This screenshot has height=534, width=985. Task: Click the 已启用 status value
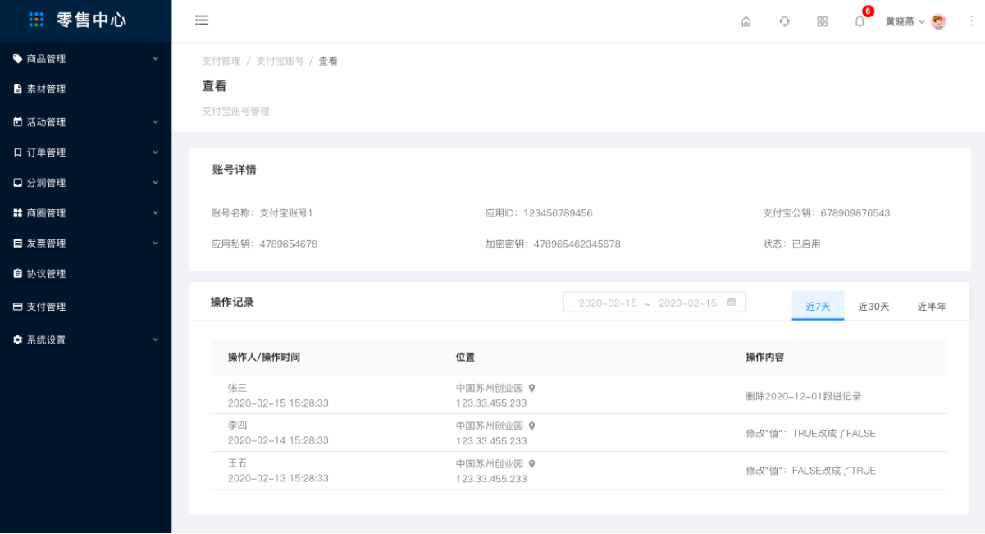806,244
